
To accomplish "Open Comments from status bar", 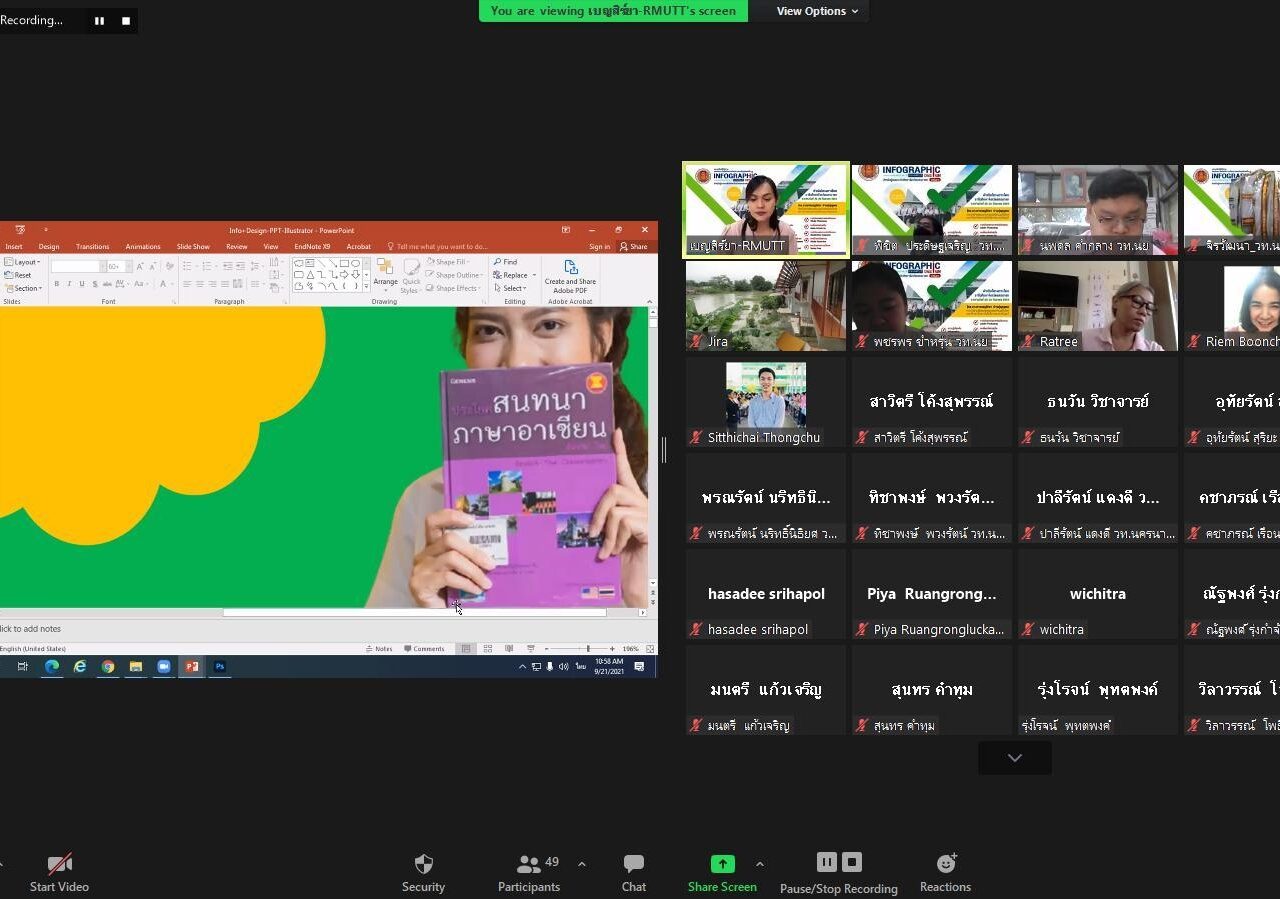I will coord(424,649).
